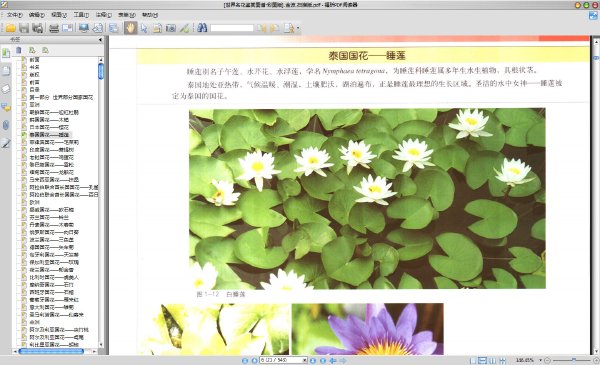This screenshot has width=600, height=365.
Task: Click bookmark panel vertical scrollbar thumb
Action: click(x=101, y=71)
